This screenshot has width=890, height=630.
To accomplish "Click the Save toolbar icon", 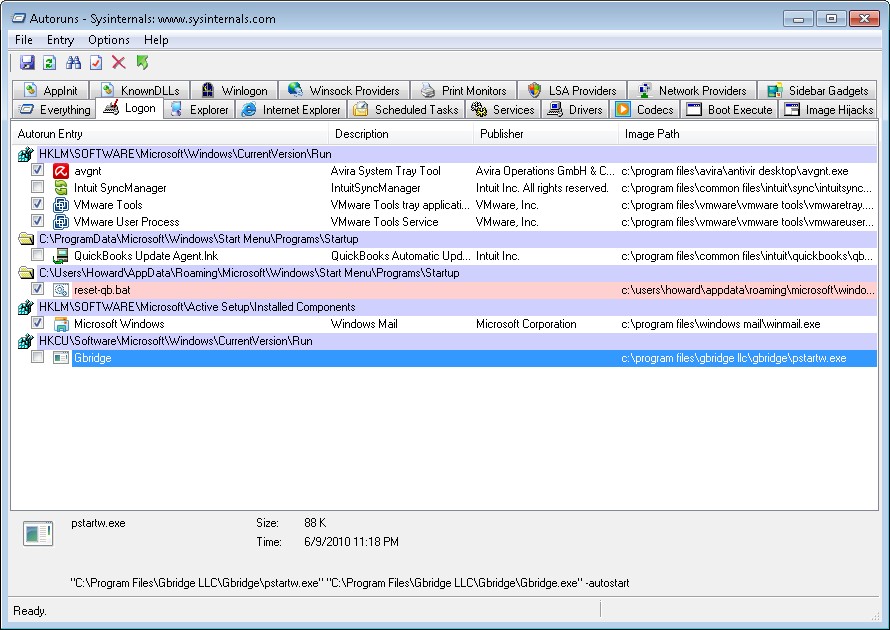I will pyautogui.click(x=27, y=62).
